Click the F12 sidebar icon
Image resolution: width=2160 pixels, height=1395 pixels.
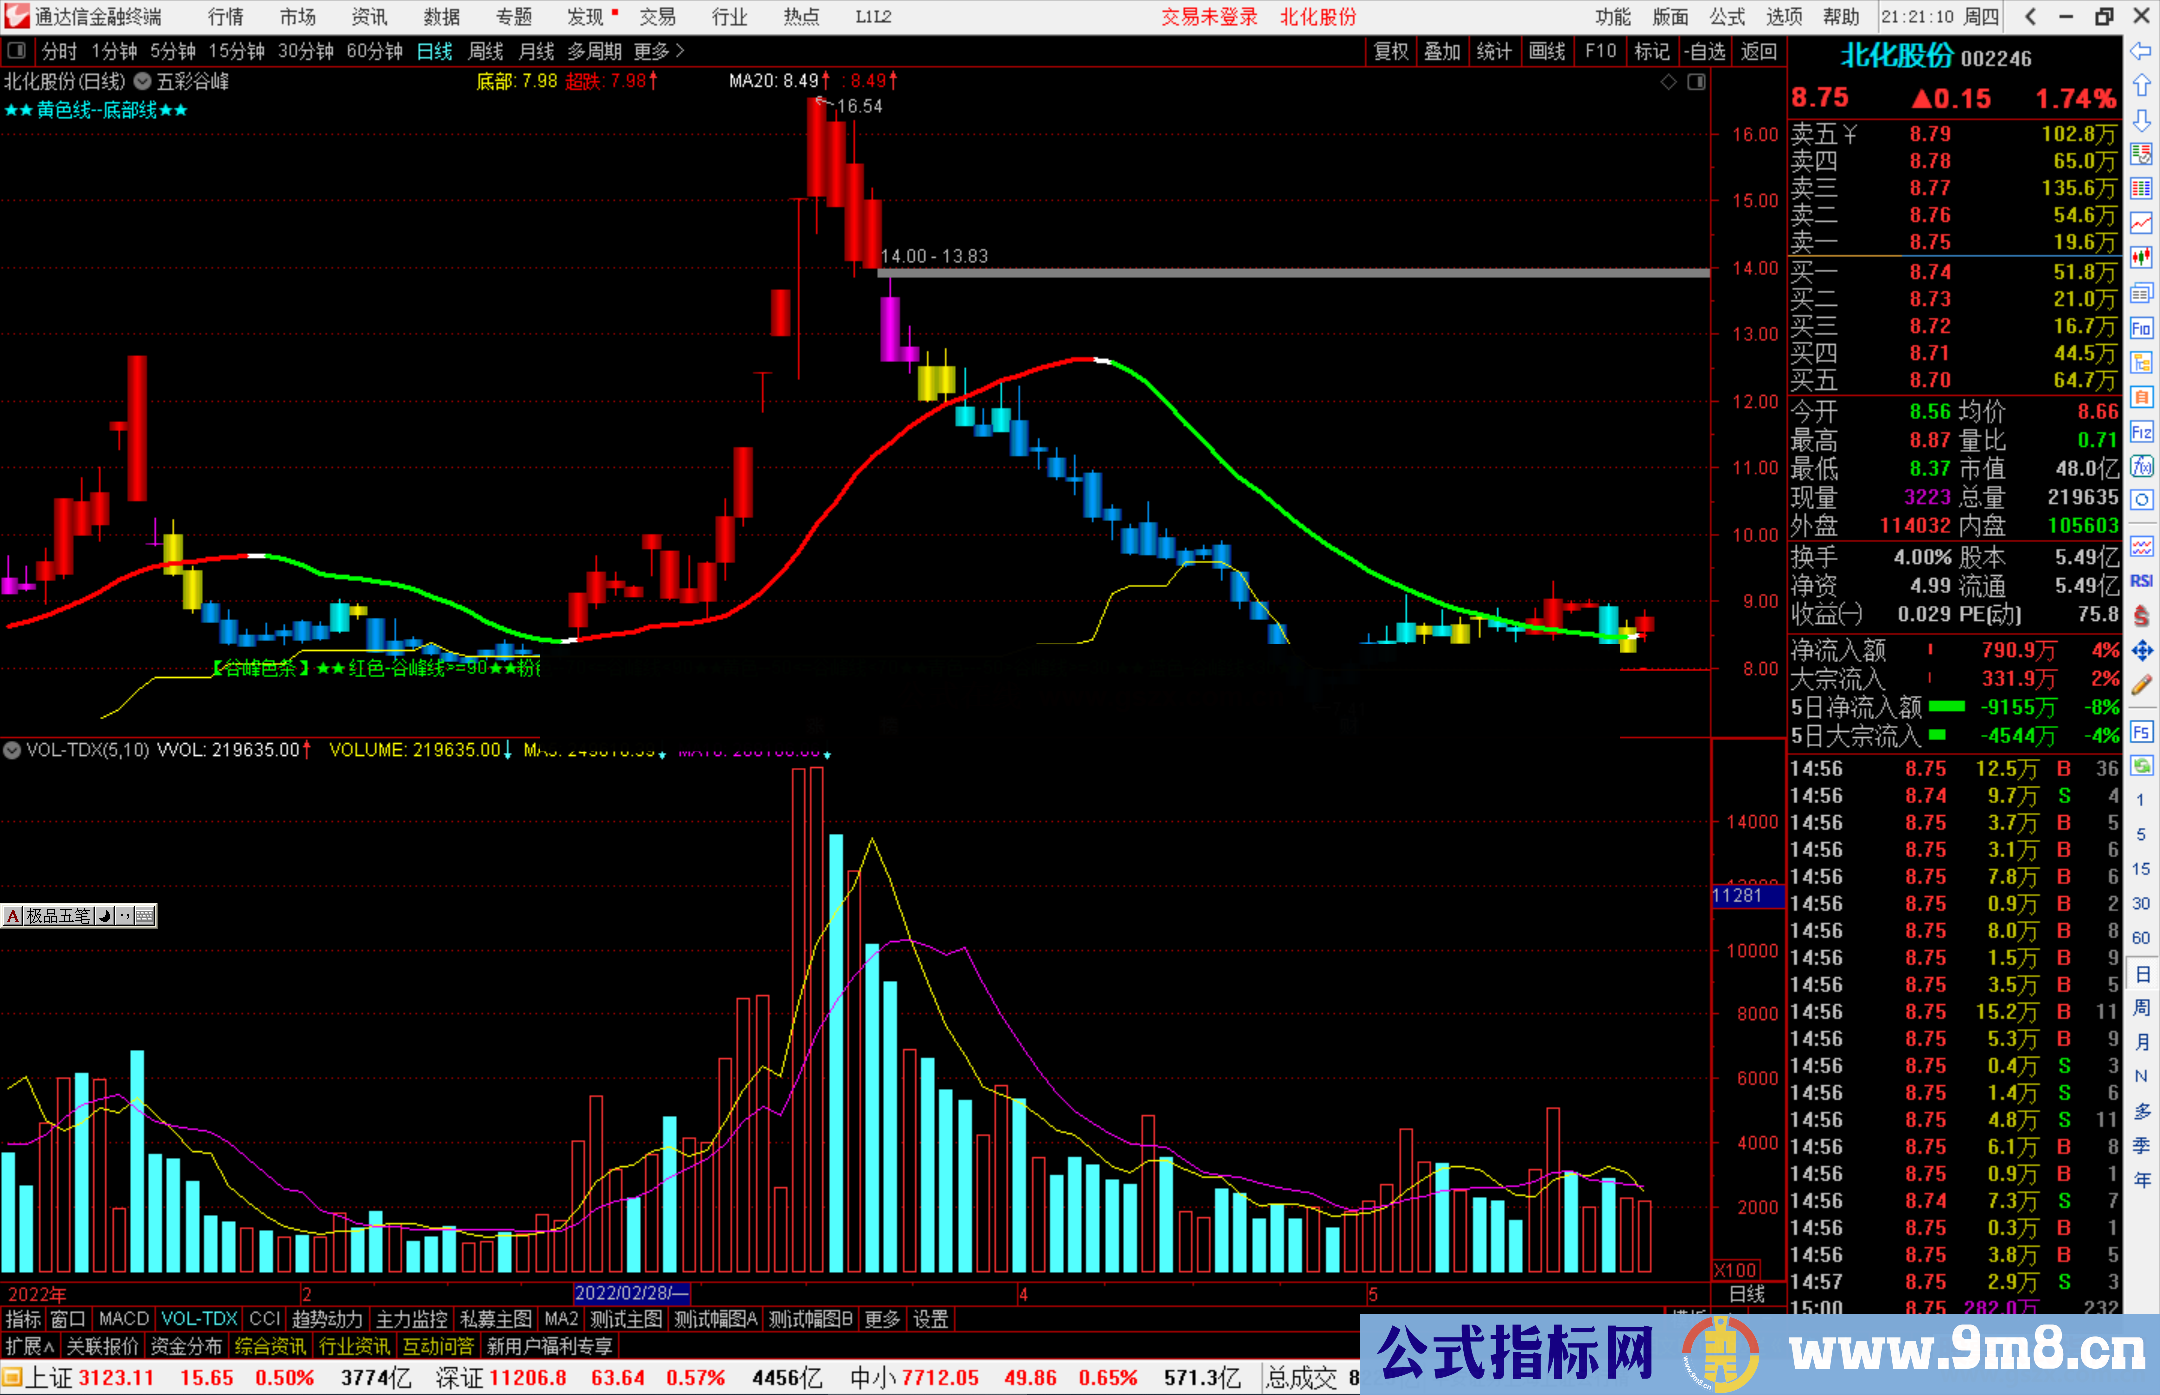2141,432
